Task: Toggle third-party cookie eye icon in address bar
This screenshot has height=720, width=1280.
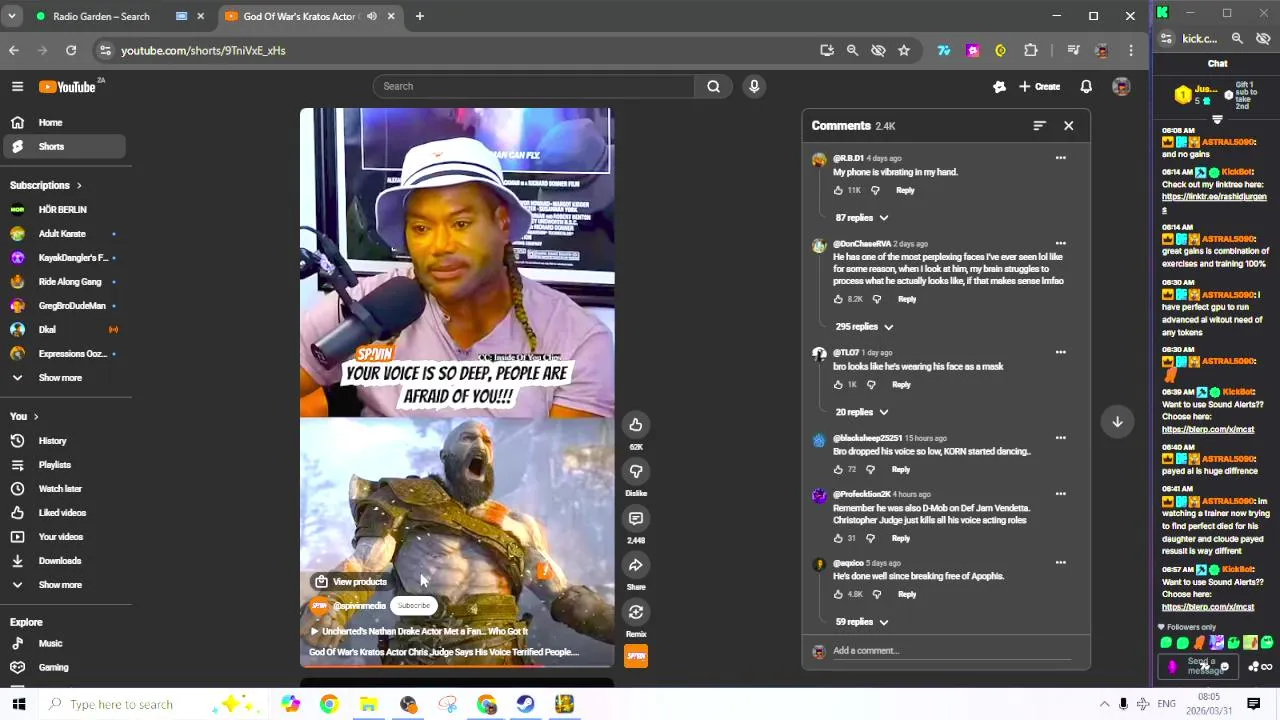Action: (878, 50)
